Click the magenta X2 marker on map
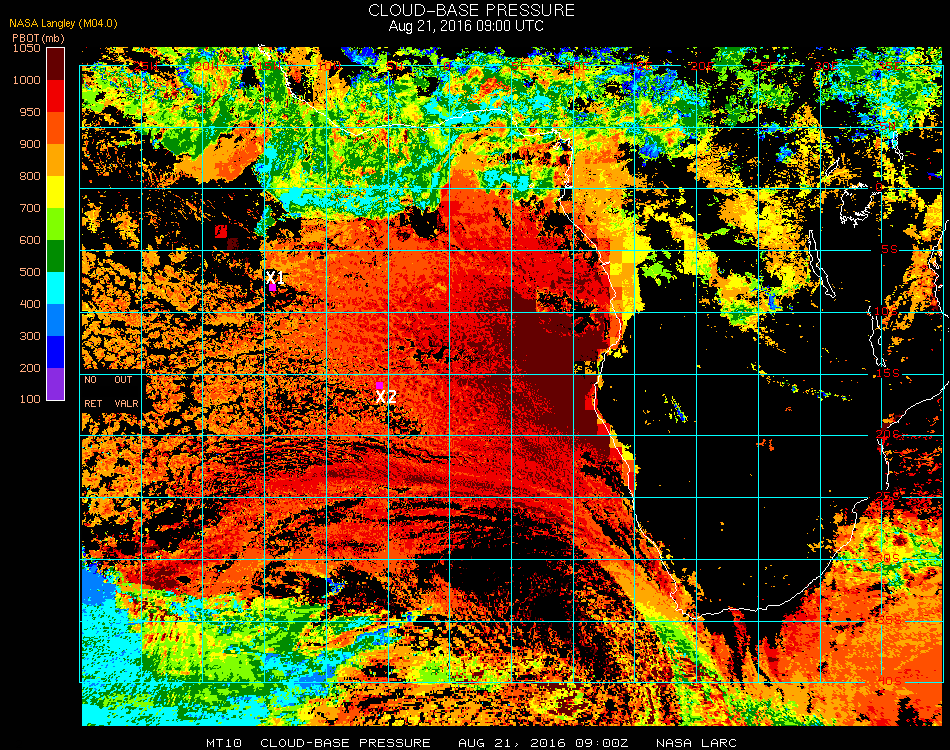The image size is (950, 750). click(379, 385)
